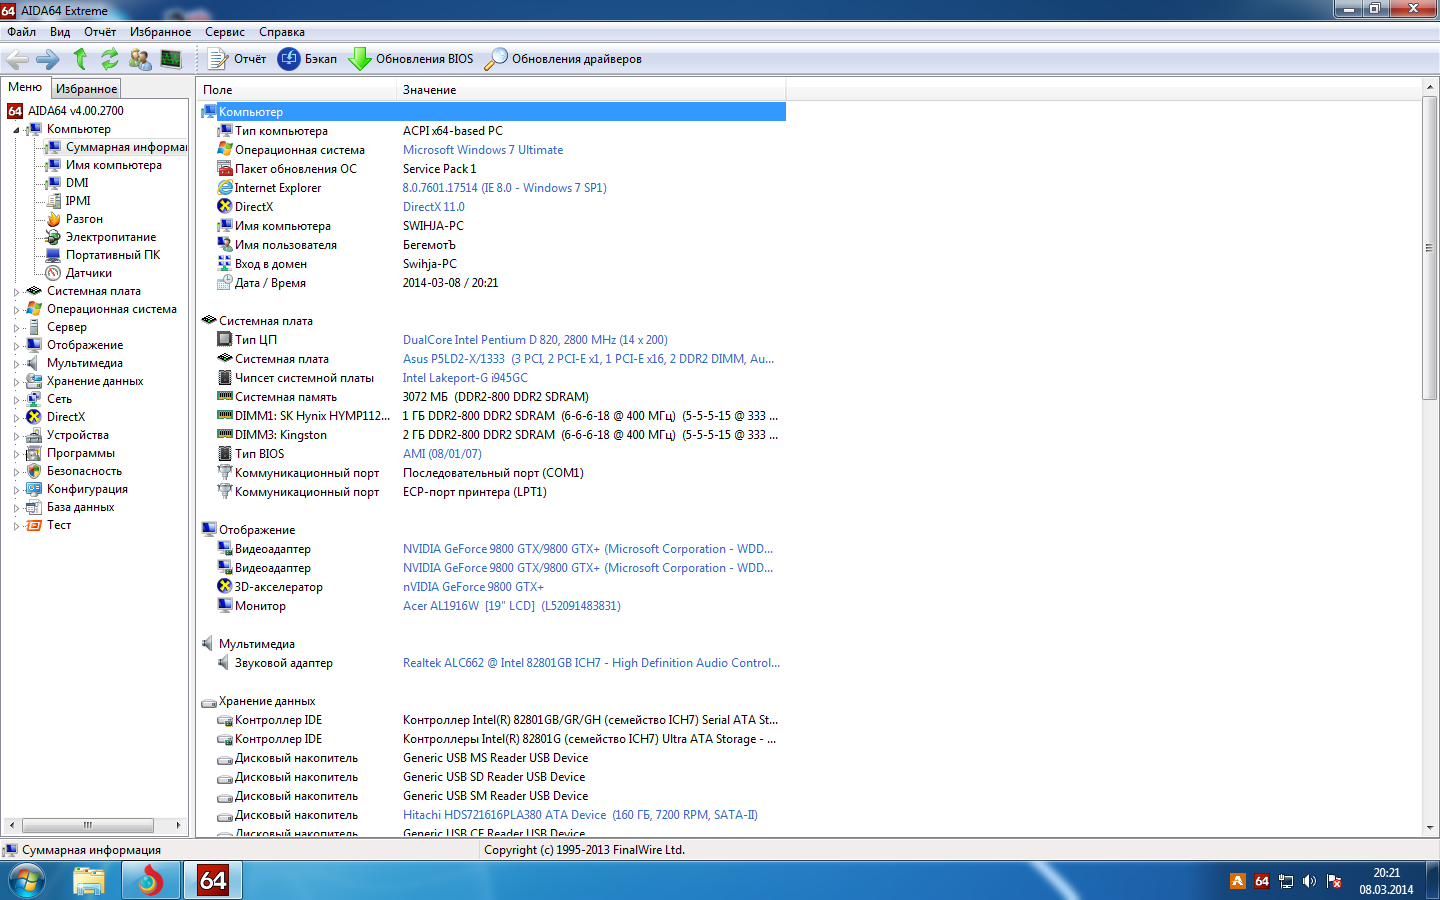Select Датчики in the tree
The image size is (1440, 900).
tap(88, 273)
